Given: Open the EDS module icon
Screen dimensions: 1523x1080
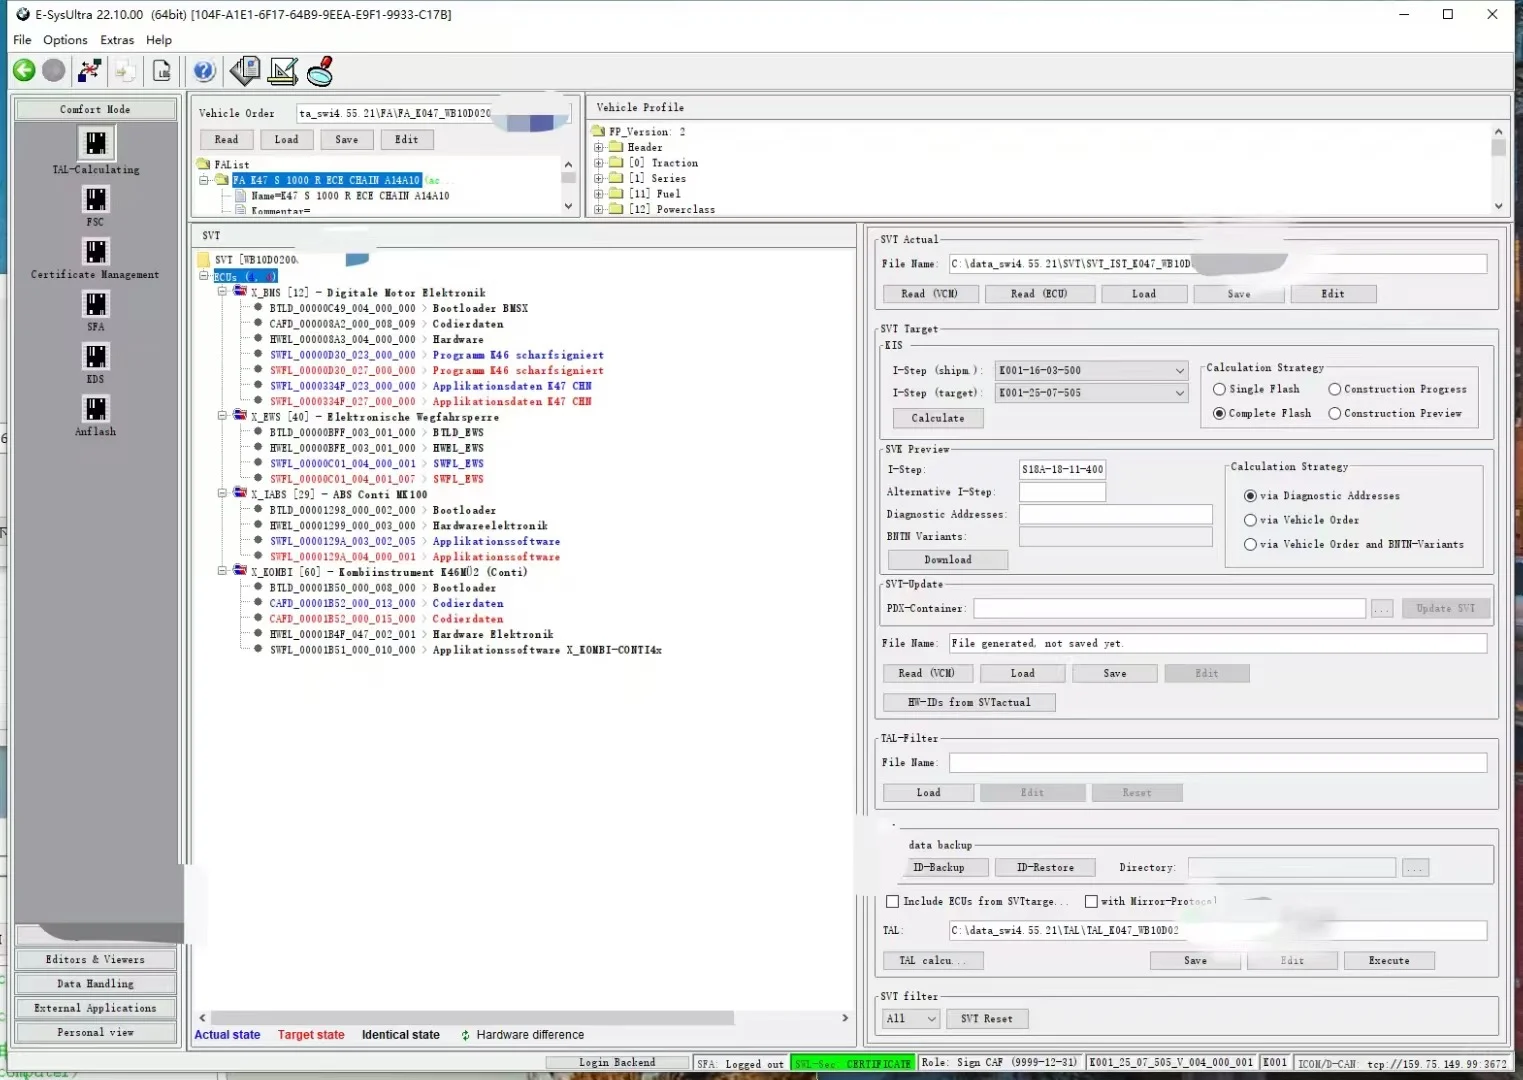Looking at the screenshot, I should point(96,356).
